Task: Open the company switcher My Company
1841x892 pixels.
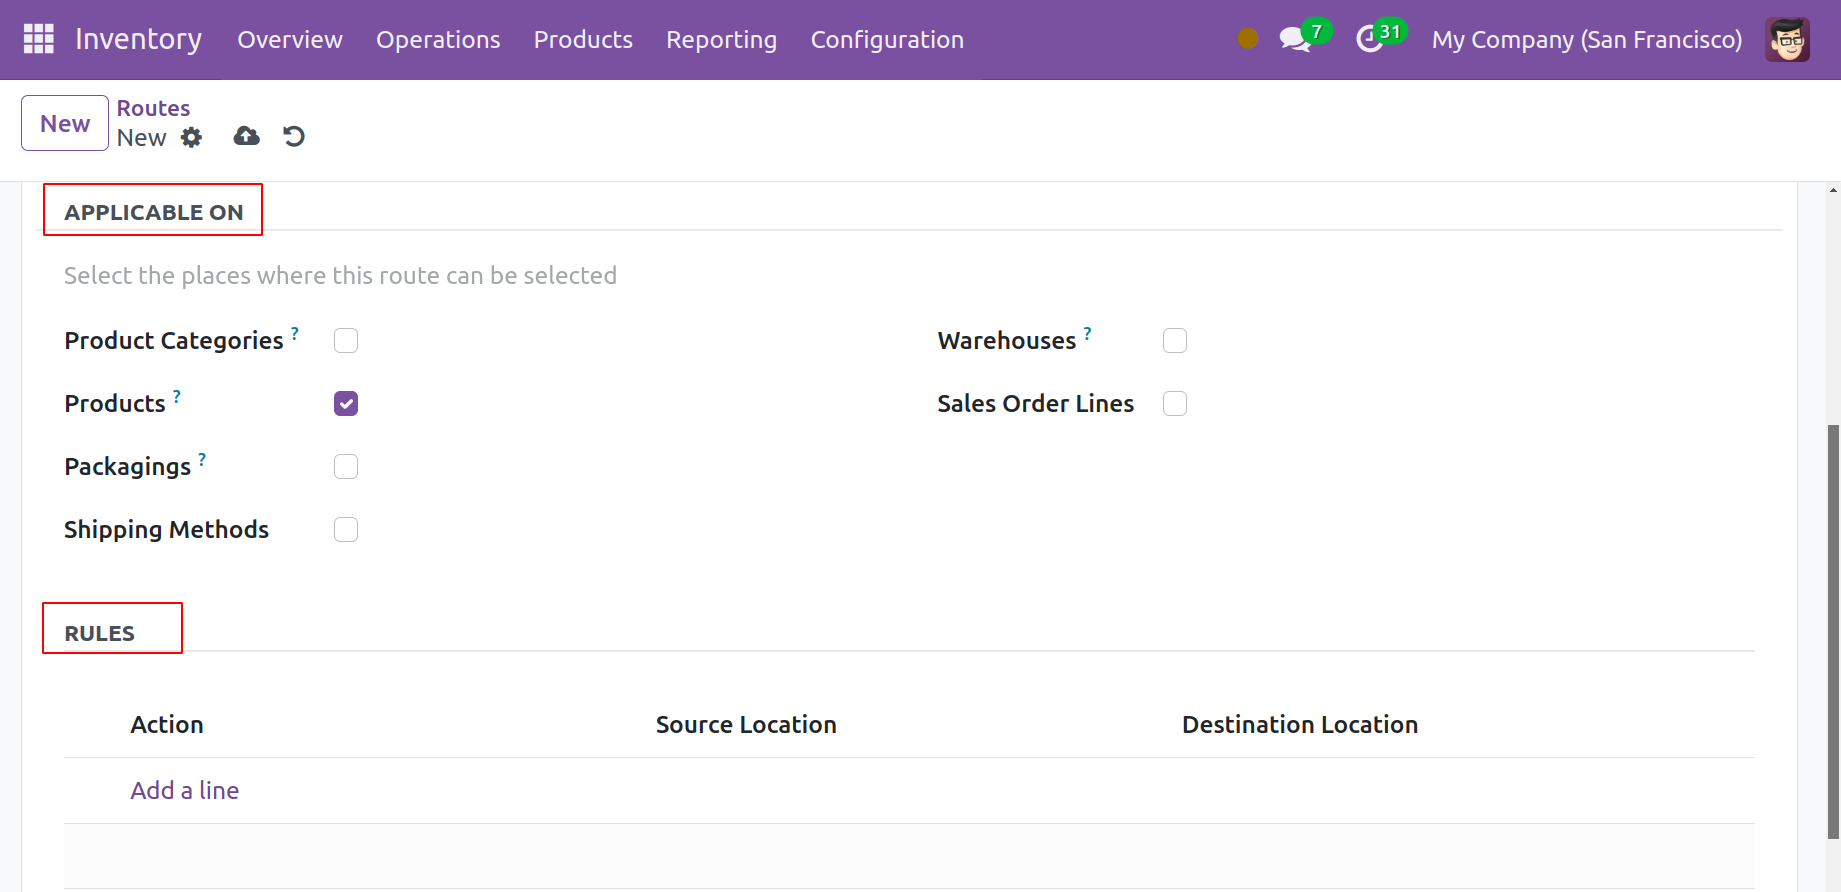Action: [1586, 40]
